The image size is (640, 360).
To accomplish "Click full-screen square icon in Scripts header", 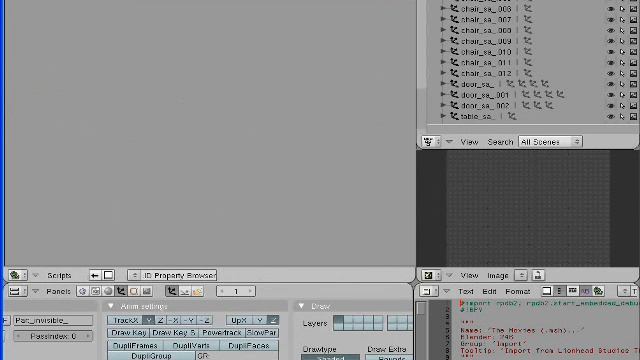I will click(108, 276).
